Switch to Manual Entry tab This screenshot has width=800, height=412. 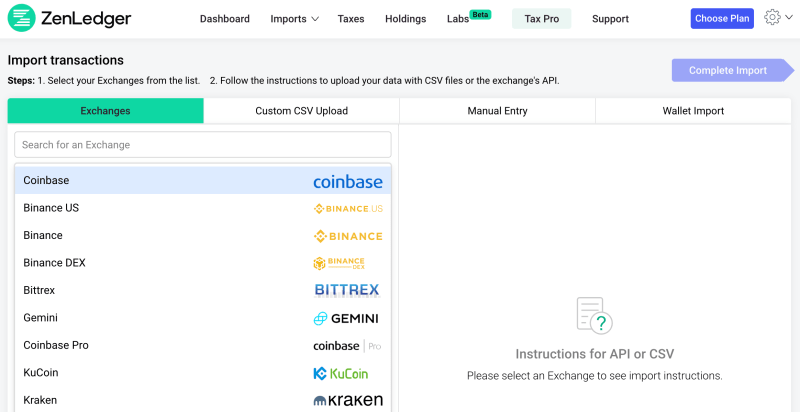[x=497, y=111]
